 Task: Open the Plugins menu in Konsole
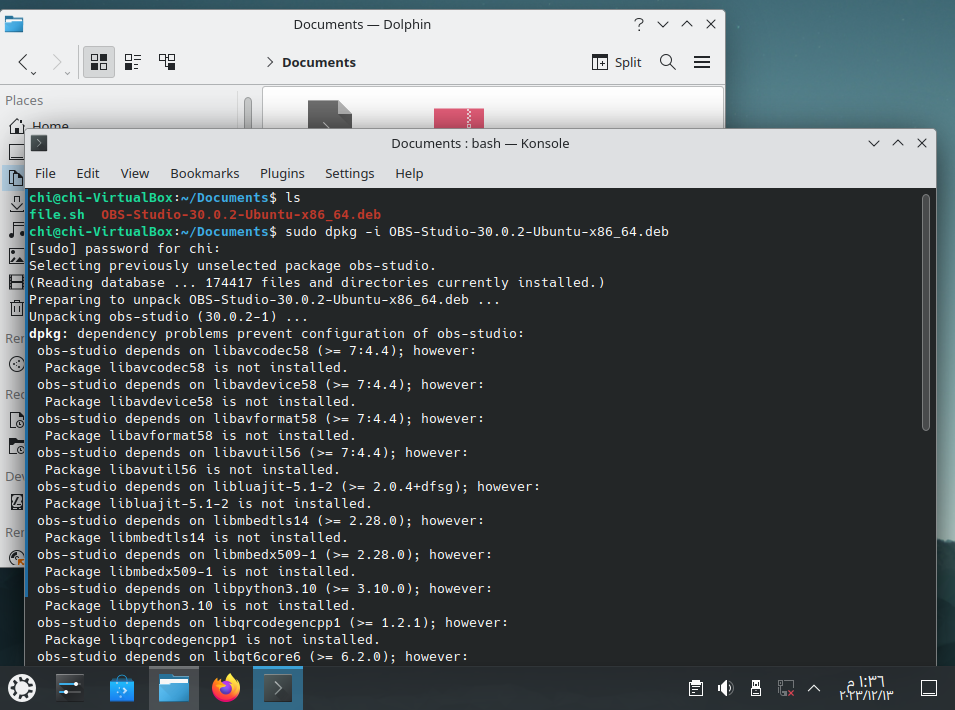(282, 173)
